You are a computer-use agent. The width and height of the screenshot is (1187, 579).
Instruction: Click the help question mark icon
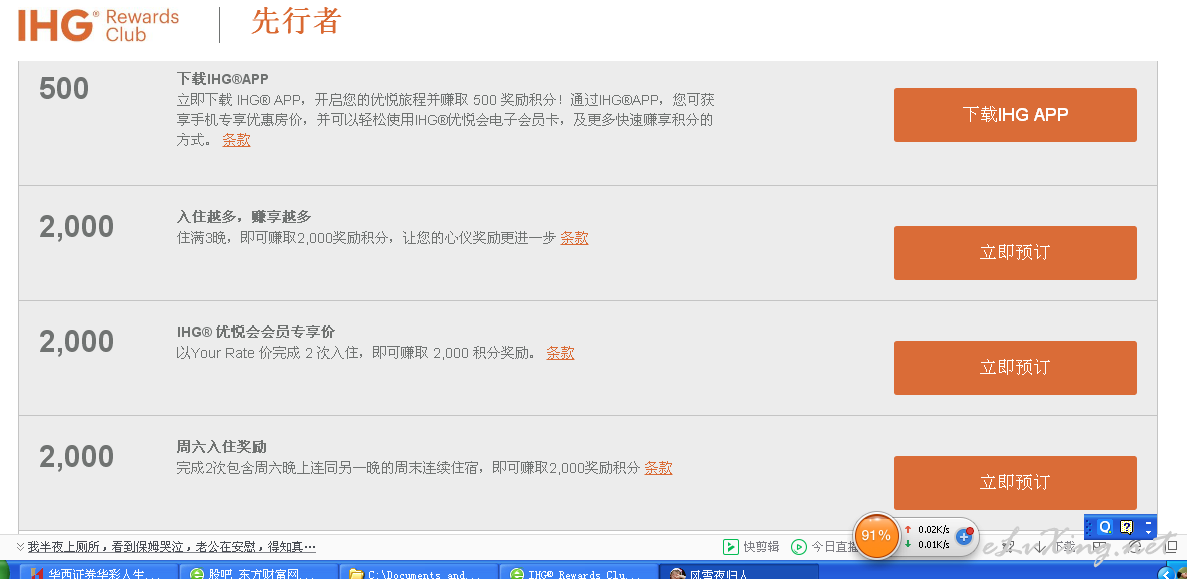point(1126,527)
